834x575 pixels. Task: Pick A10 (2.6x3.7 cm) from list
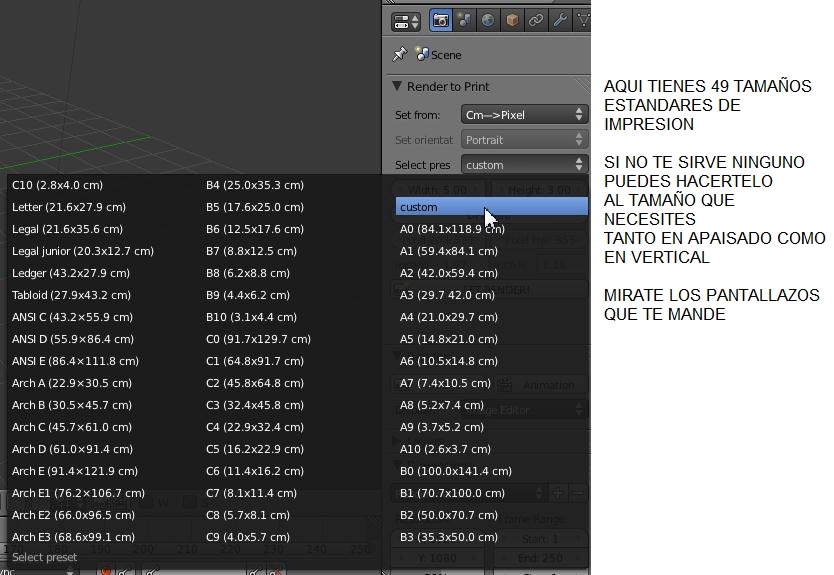(x=445, y=449)
